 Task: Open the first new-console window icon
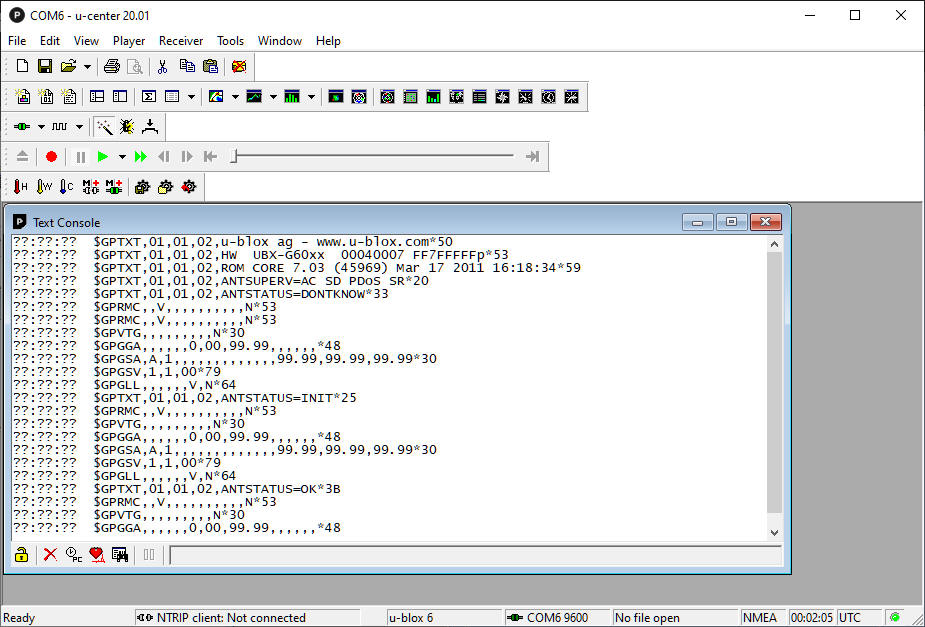tap(22, 97)
